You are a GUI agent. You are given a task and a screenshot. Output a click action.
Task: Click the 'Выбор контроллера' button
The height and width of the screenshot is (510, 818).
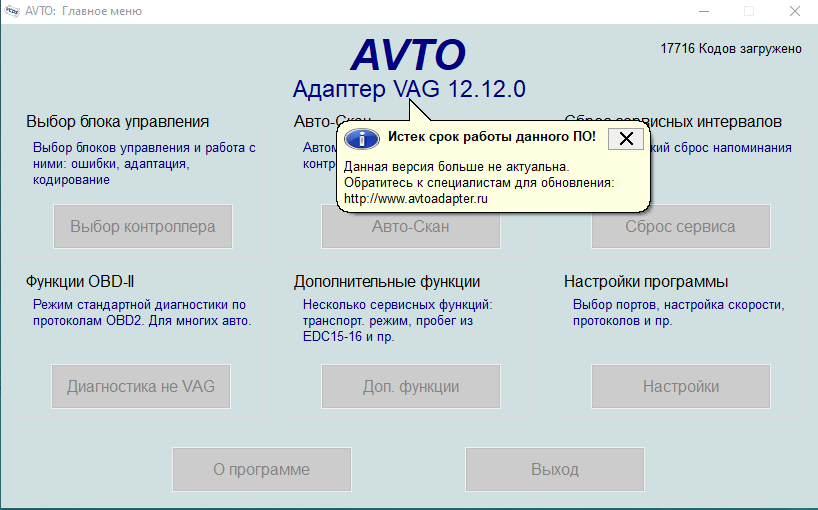[x=142, y=227]
